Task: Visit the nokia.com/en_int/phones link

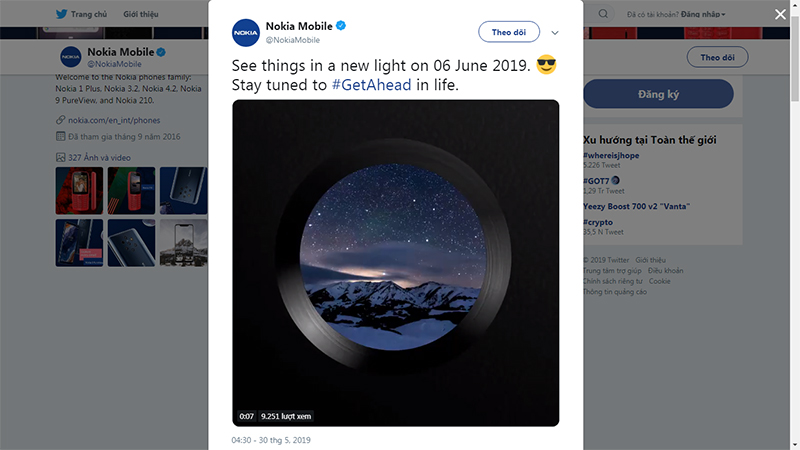Action: tap(112, 120)
